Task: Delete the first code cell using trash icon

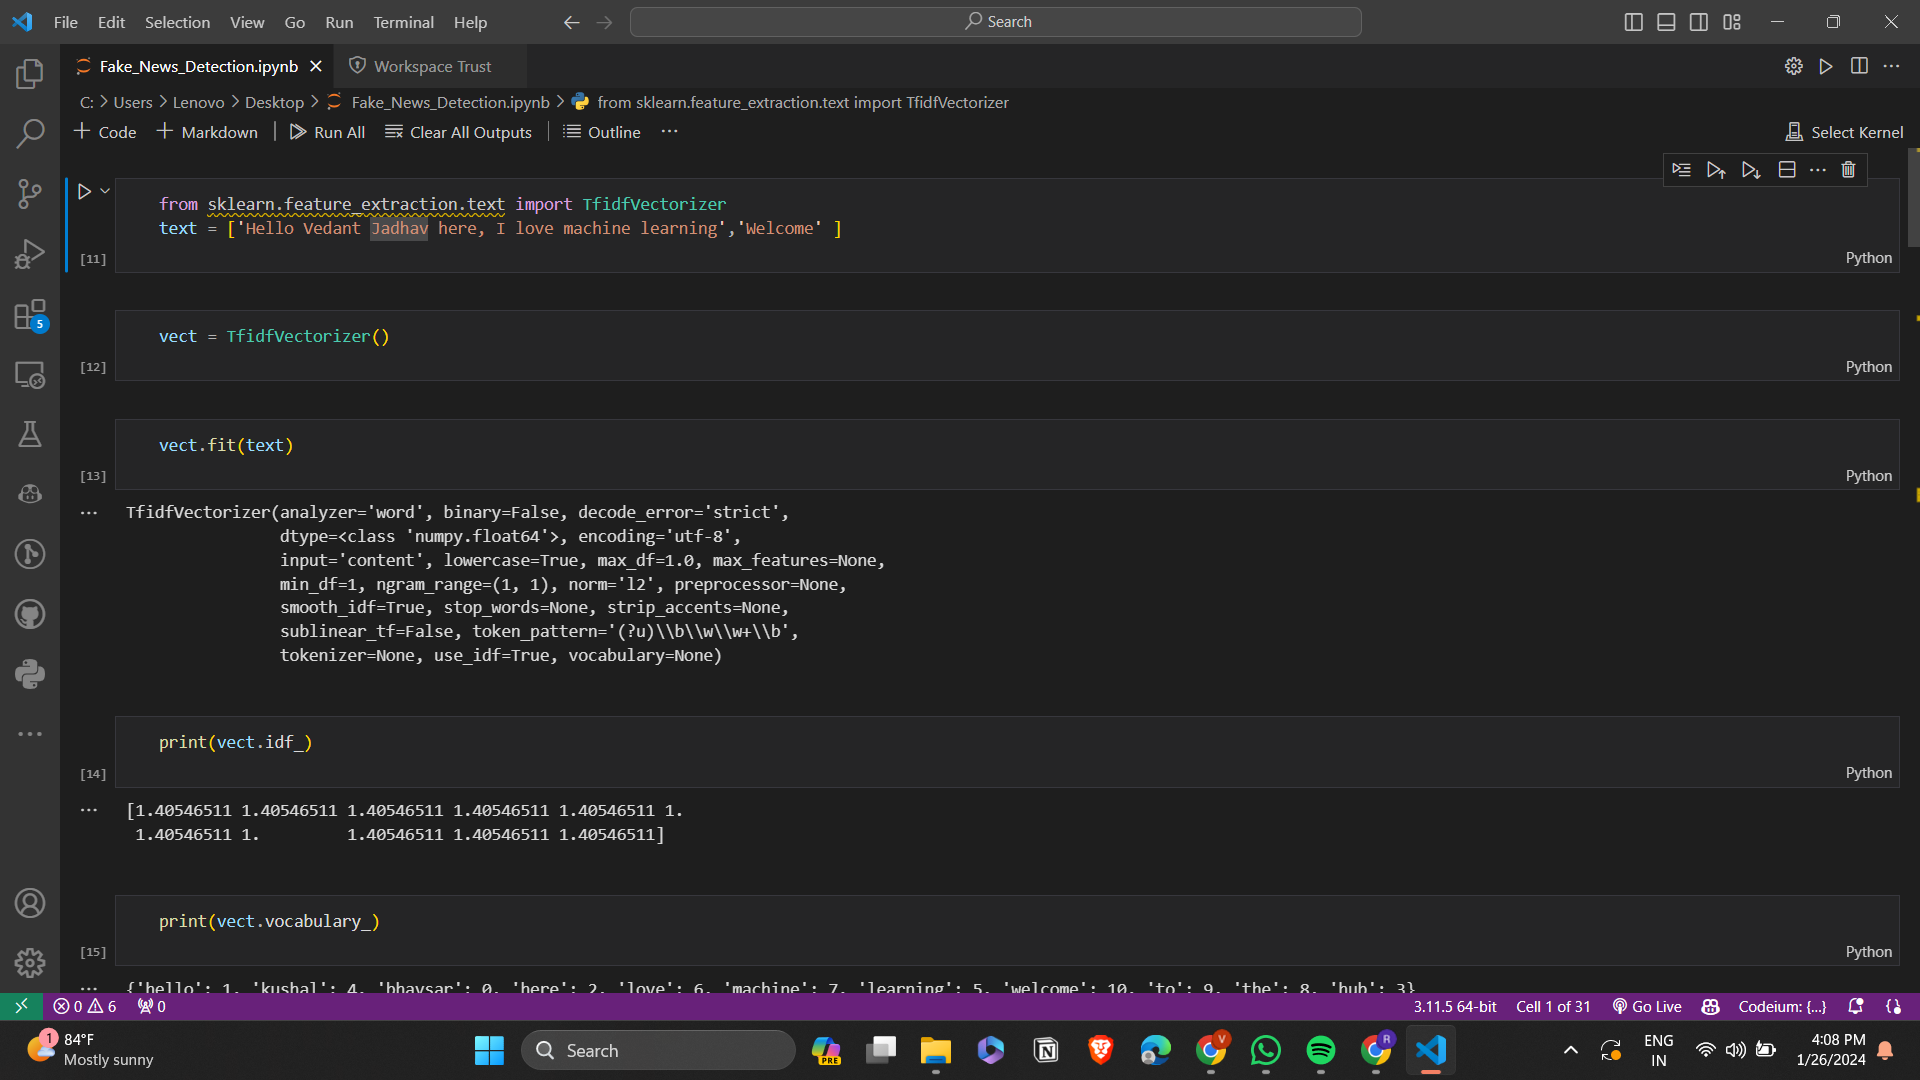Action: (x=1848, y=169)
